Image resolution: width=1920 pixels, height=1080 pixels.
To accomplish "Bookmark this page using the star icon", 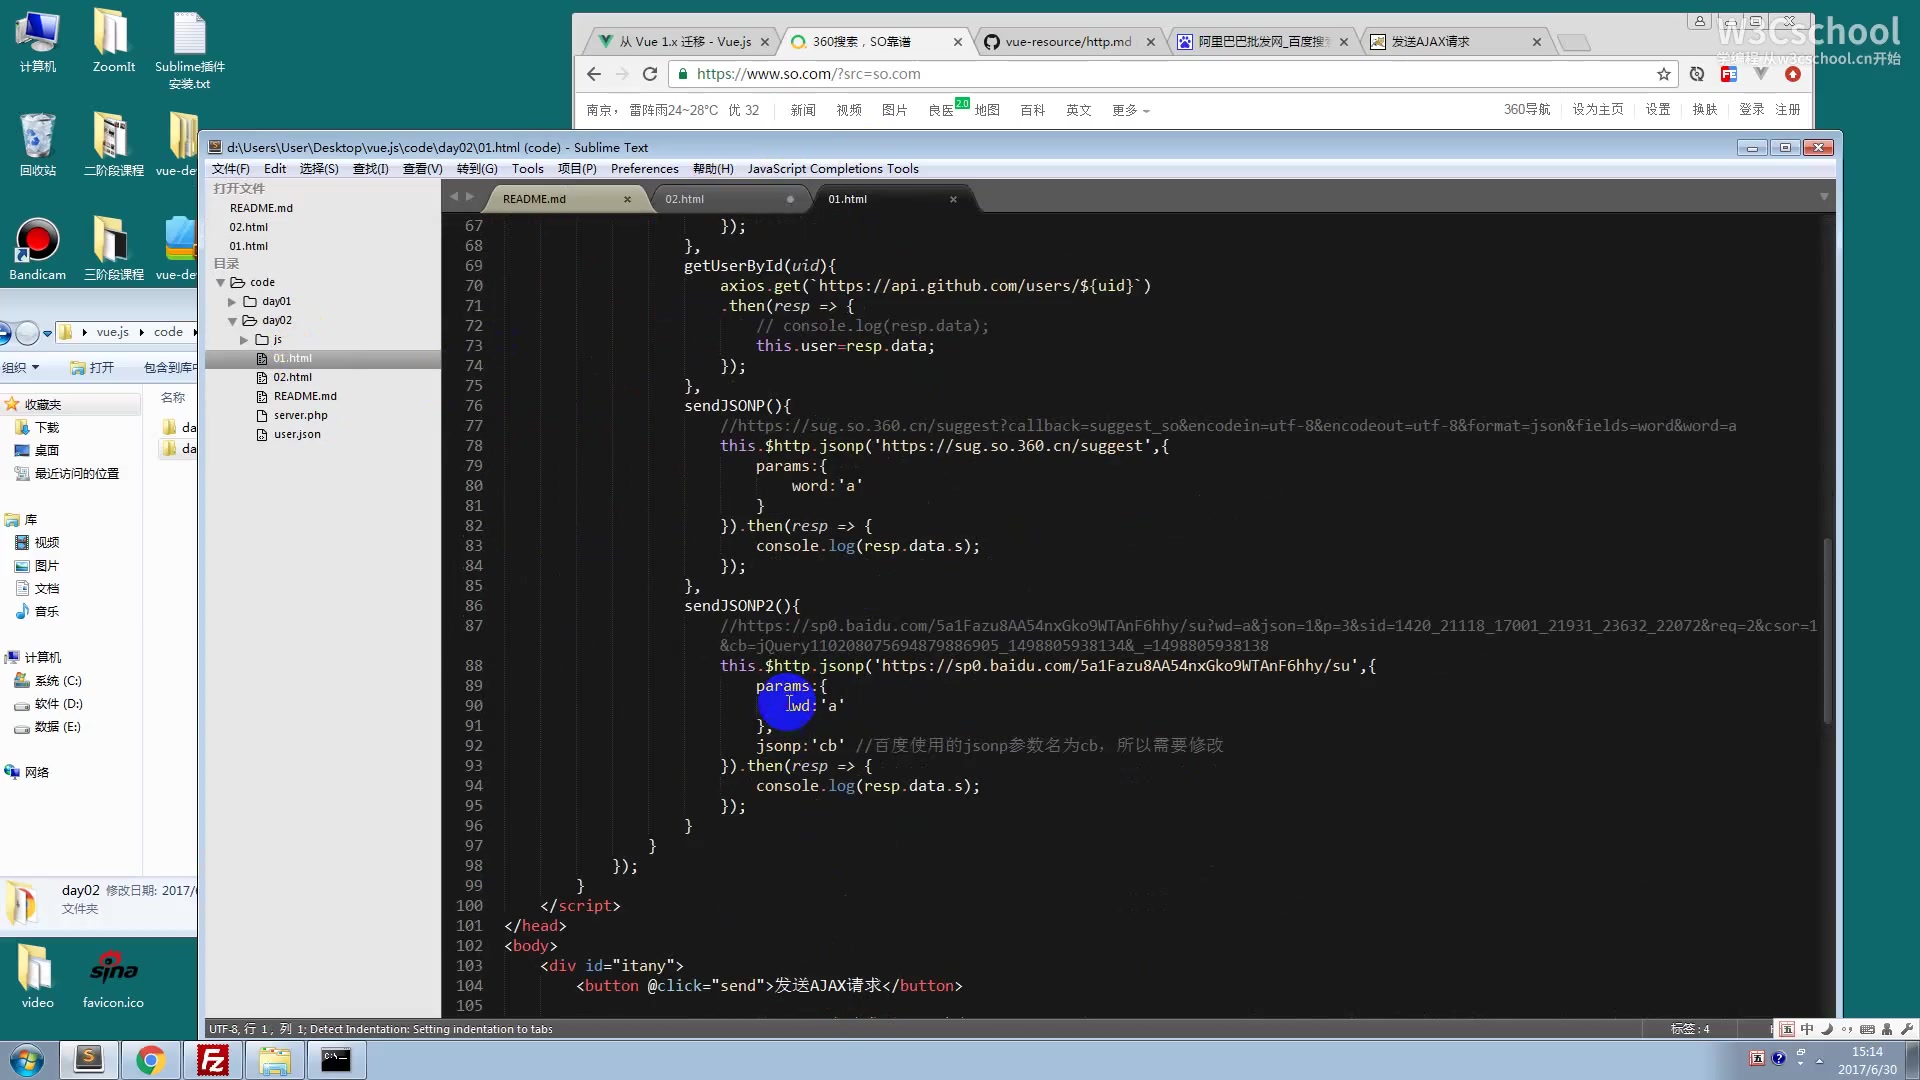I will [1663, 74].
